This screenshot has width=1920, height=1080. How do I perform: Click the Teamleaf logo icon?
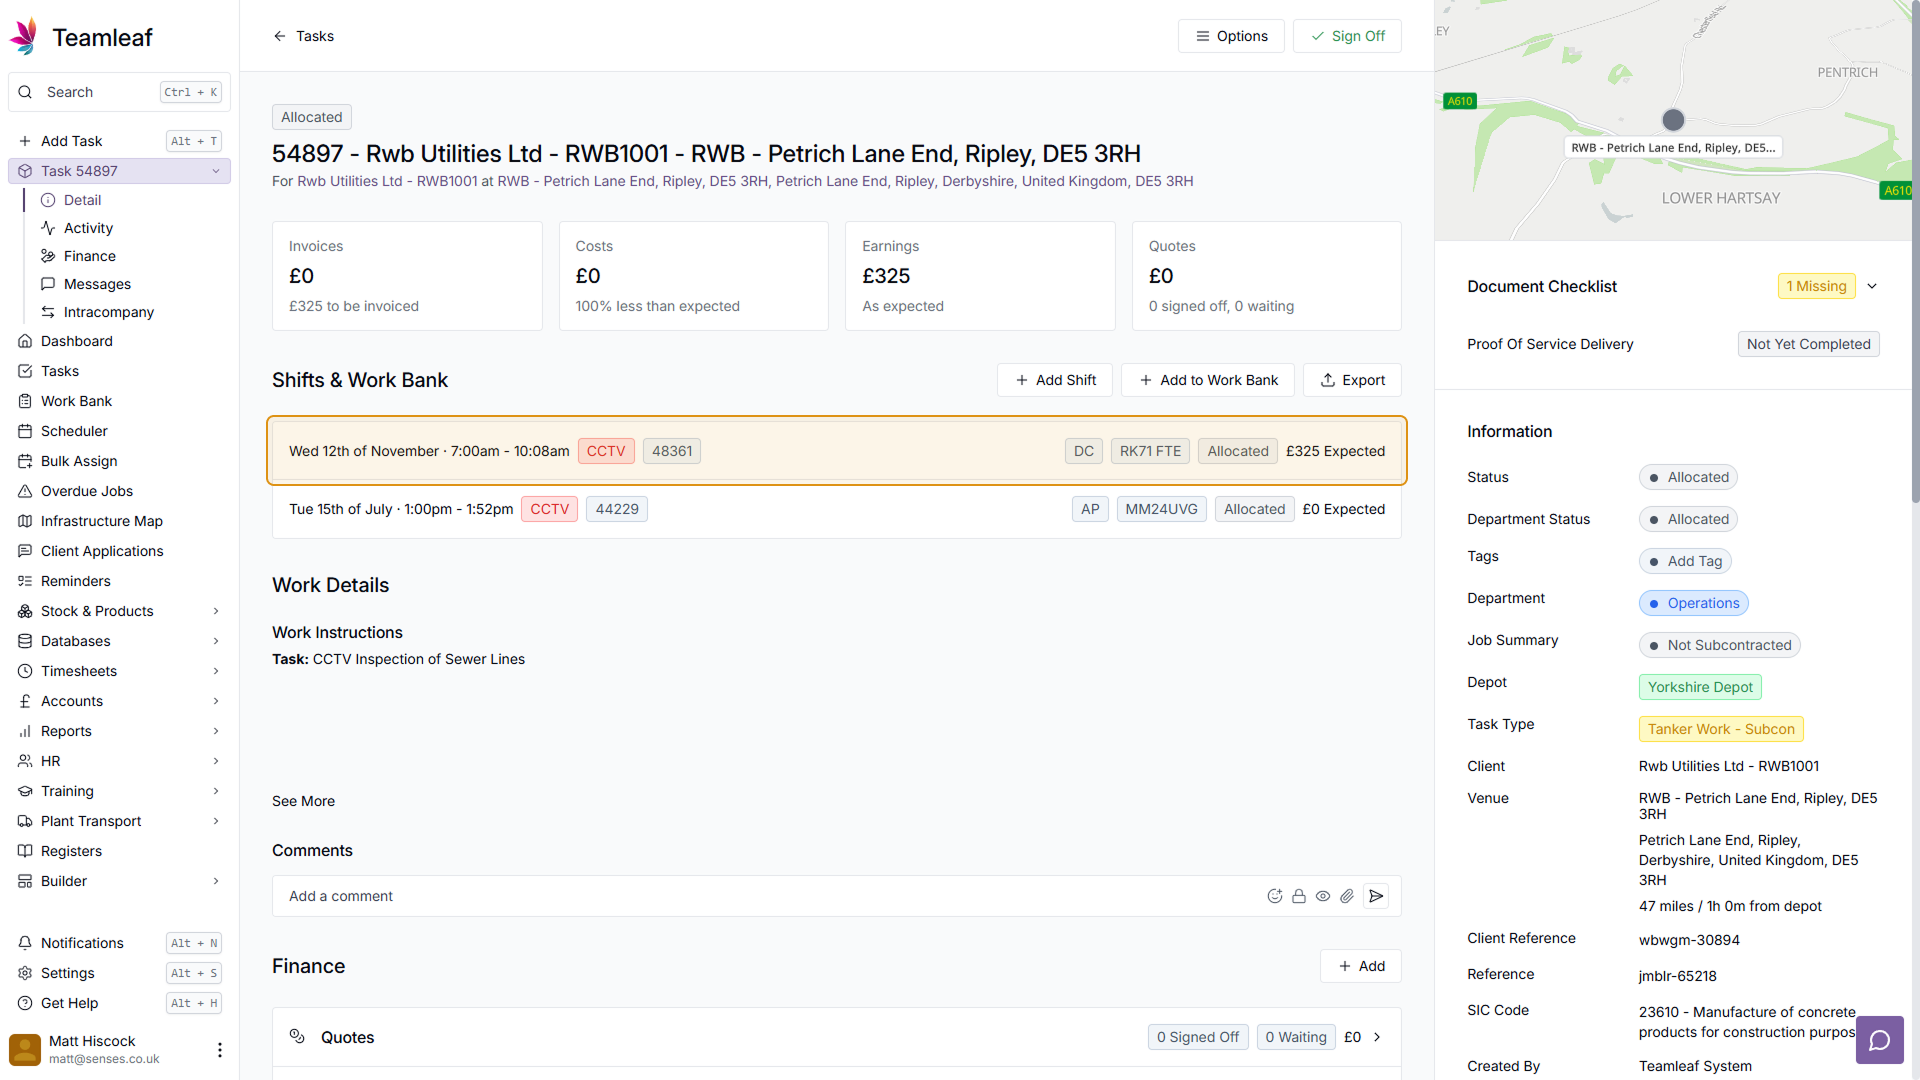coord(24,37)
